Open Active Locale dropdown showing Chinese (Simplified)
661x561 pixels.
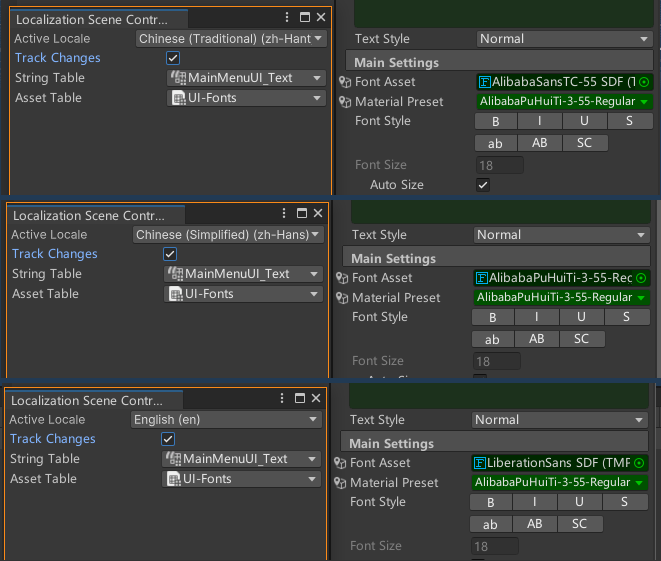(x=228, y=235)
